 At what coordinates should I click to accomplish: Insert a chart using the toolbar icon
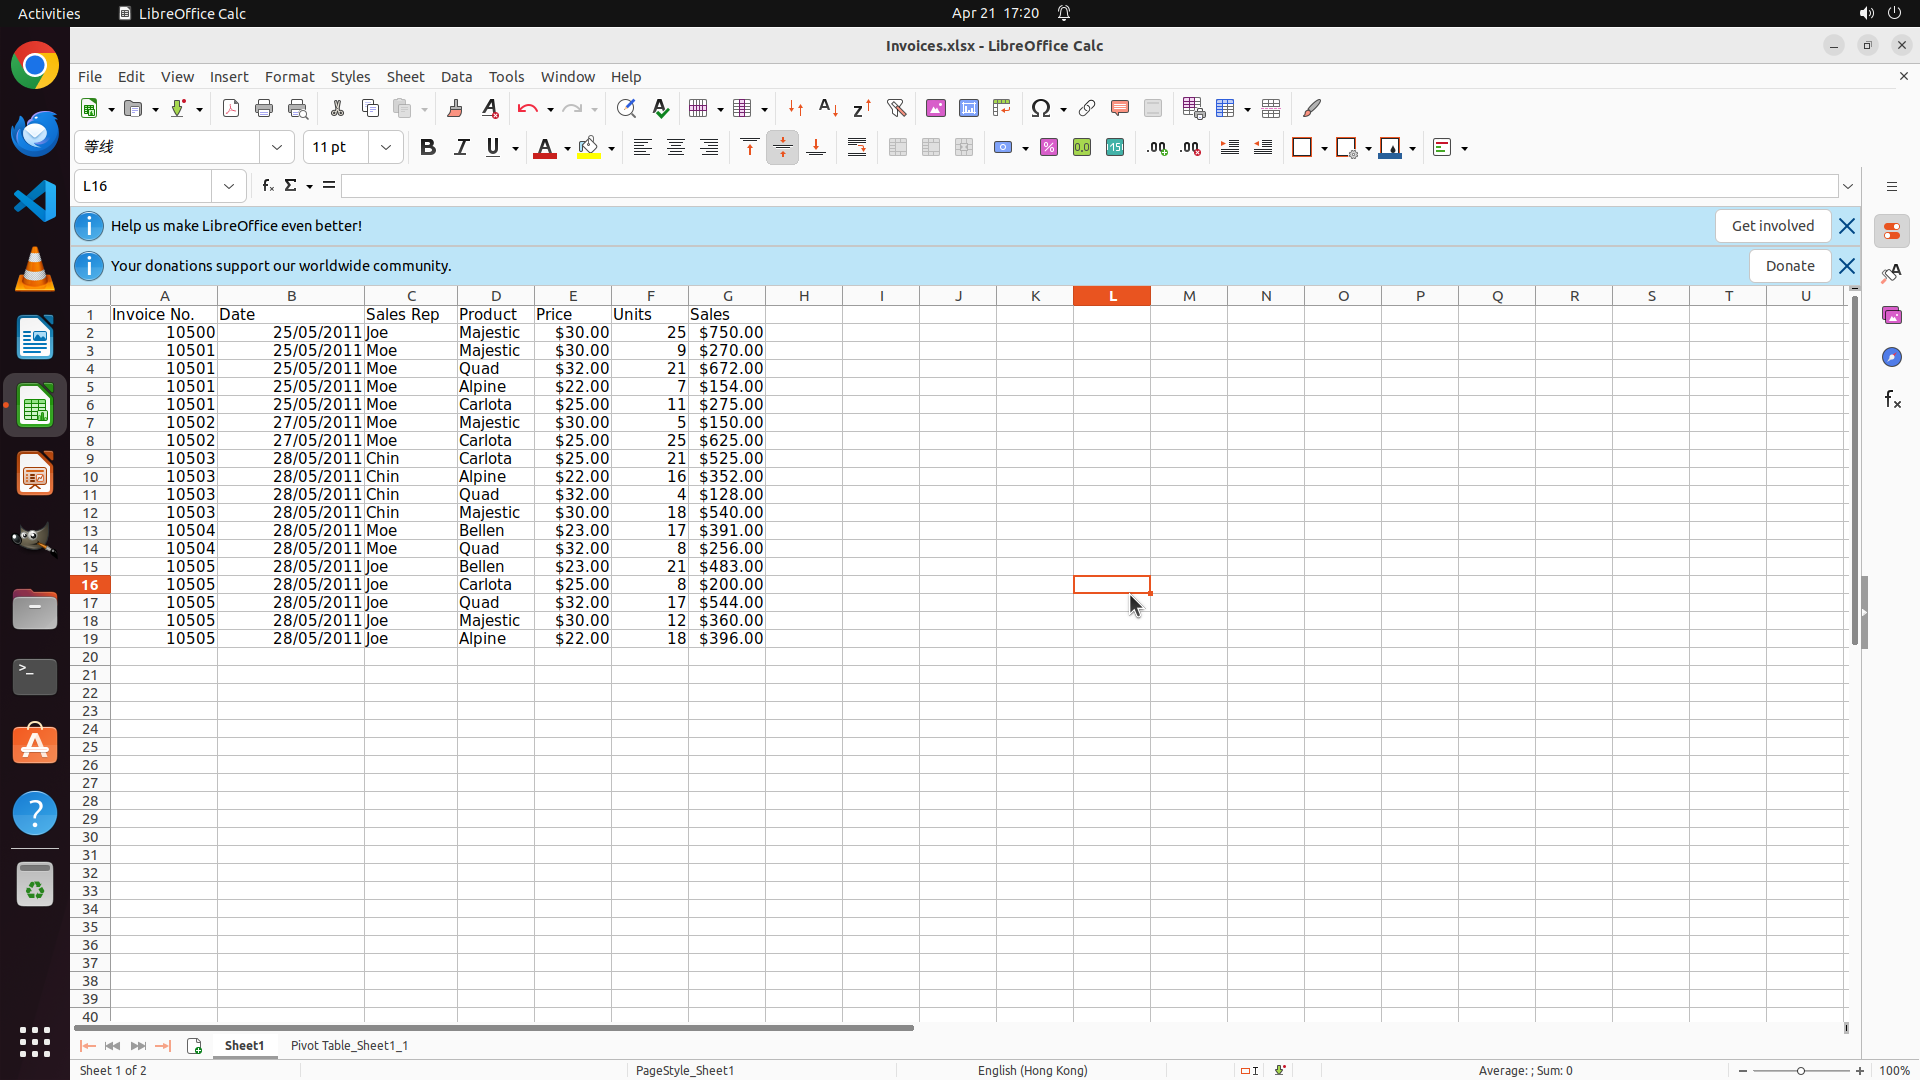click(969, 108)
